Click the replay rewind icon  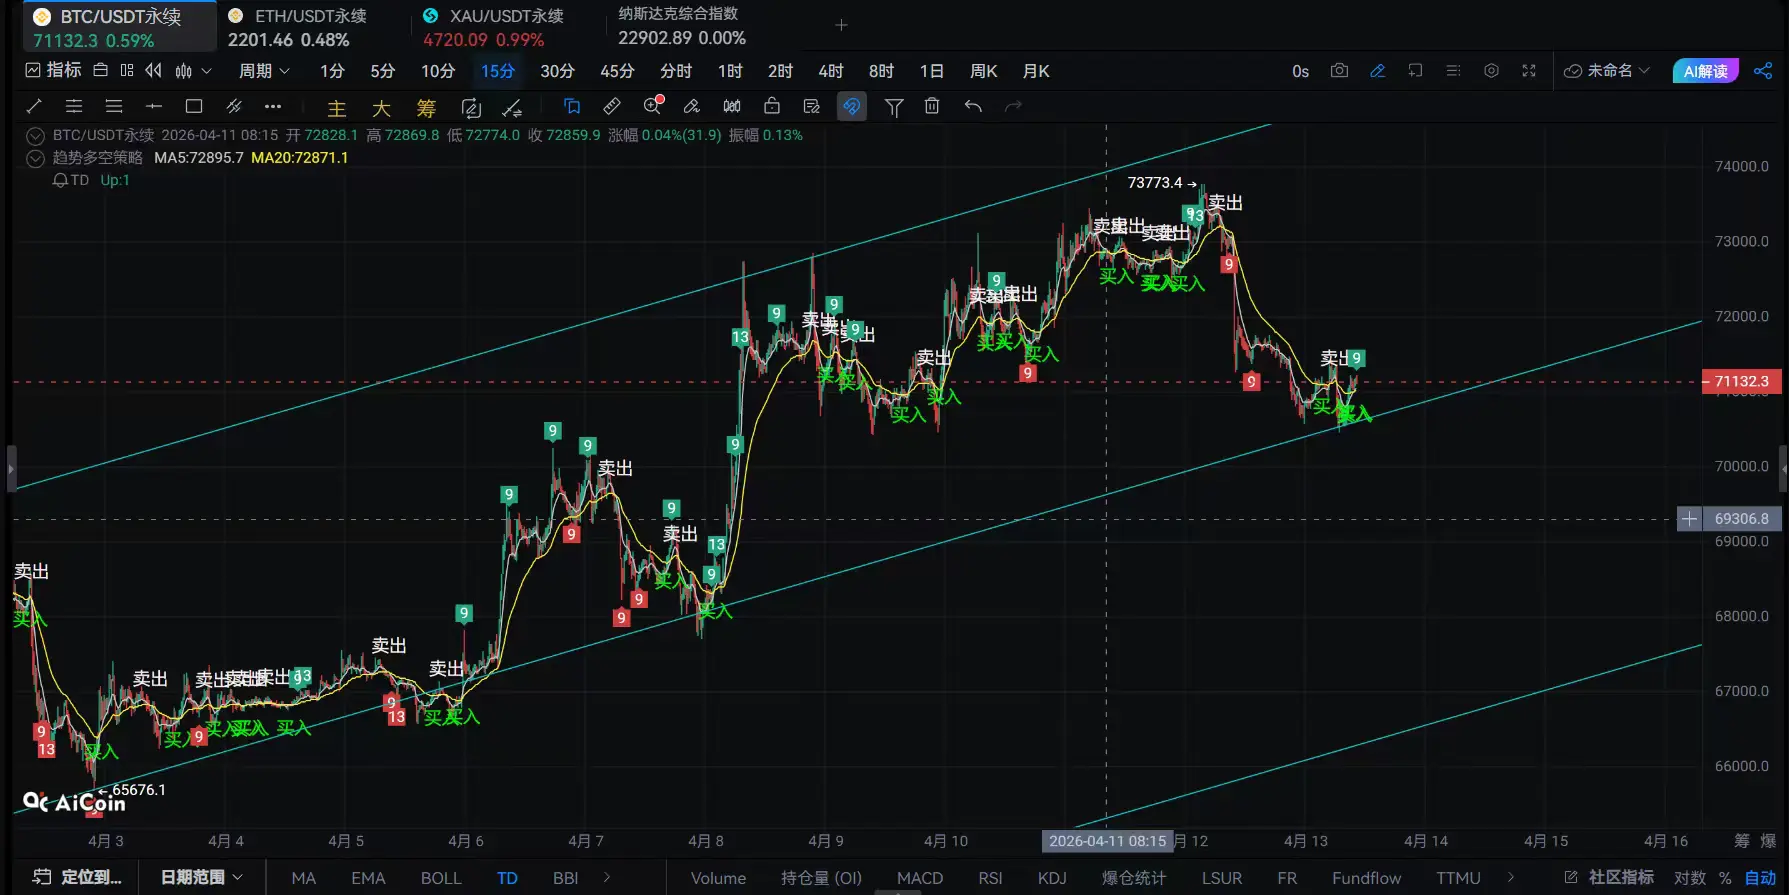[x=153, y=70]
